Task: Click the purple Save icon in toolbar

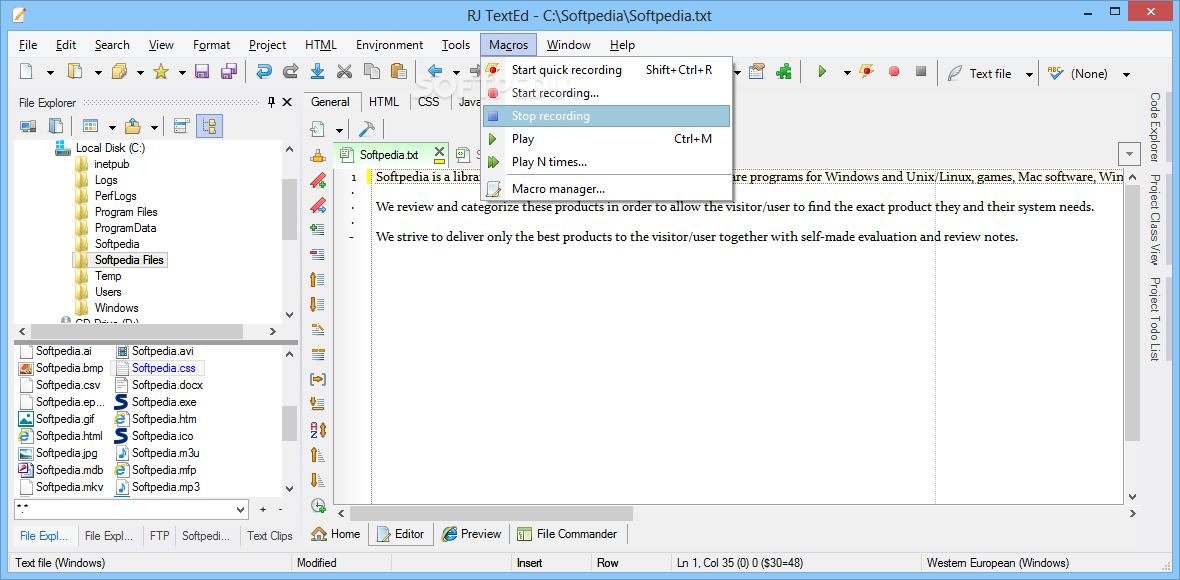Action: [x=202, y=72]
